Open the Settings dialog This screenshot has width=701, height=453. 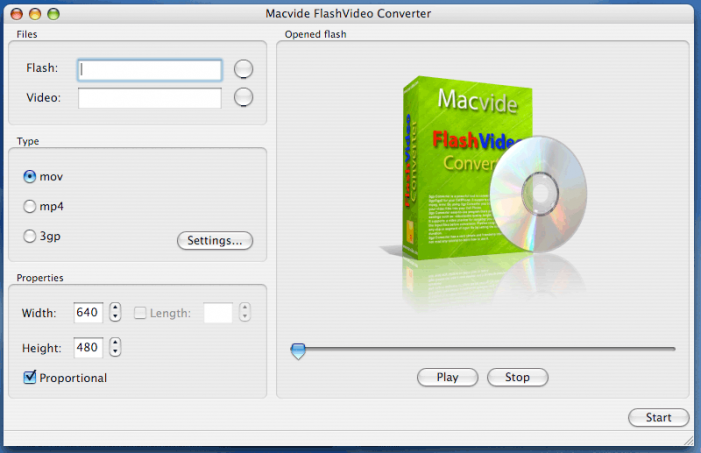[215, 241]
